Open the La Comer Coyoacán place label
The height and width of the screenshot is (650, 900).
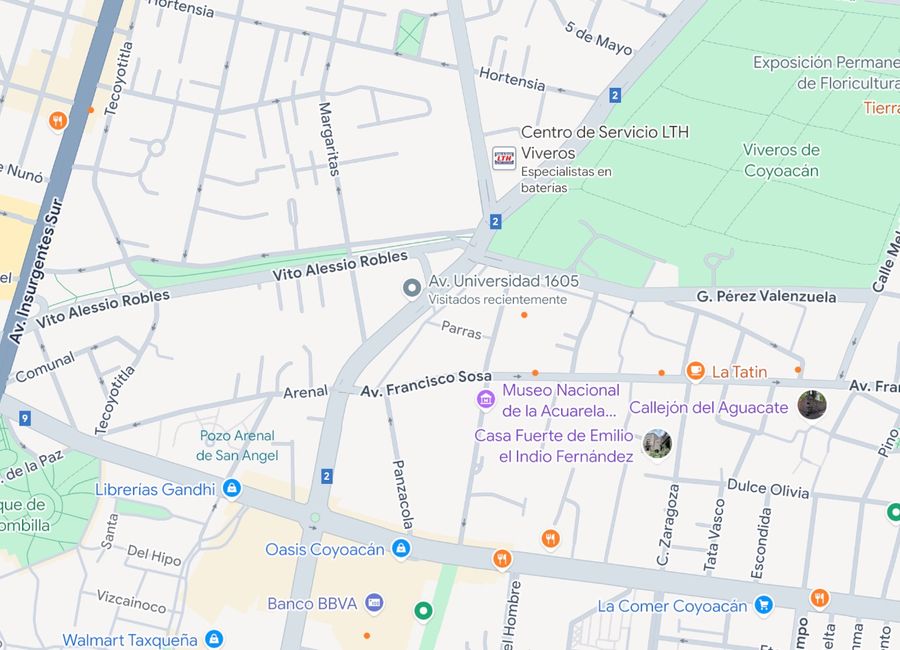point(672,606)
